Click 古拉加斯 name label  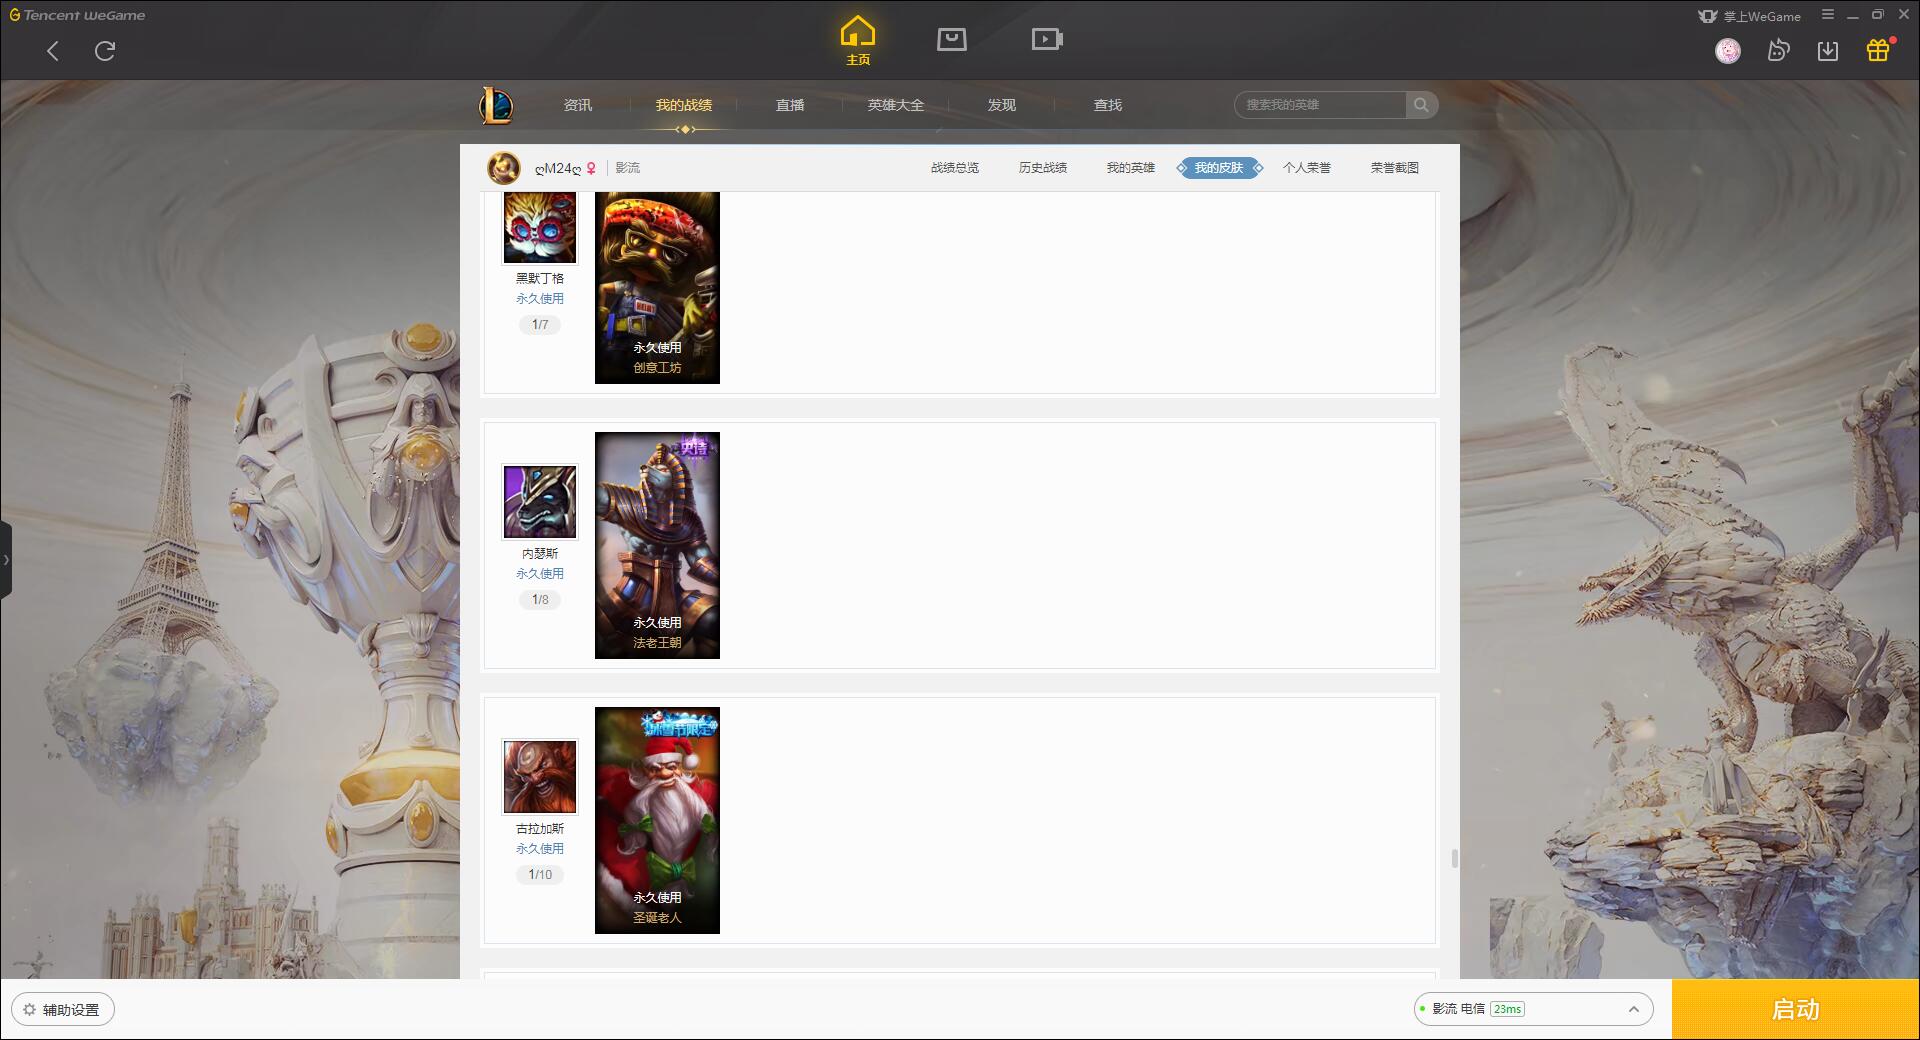click(x=540, y=829)
